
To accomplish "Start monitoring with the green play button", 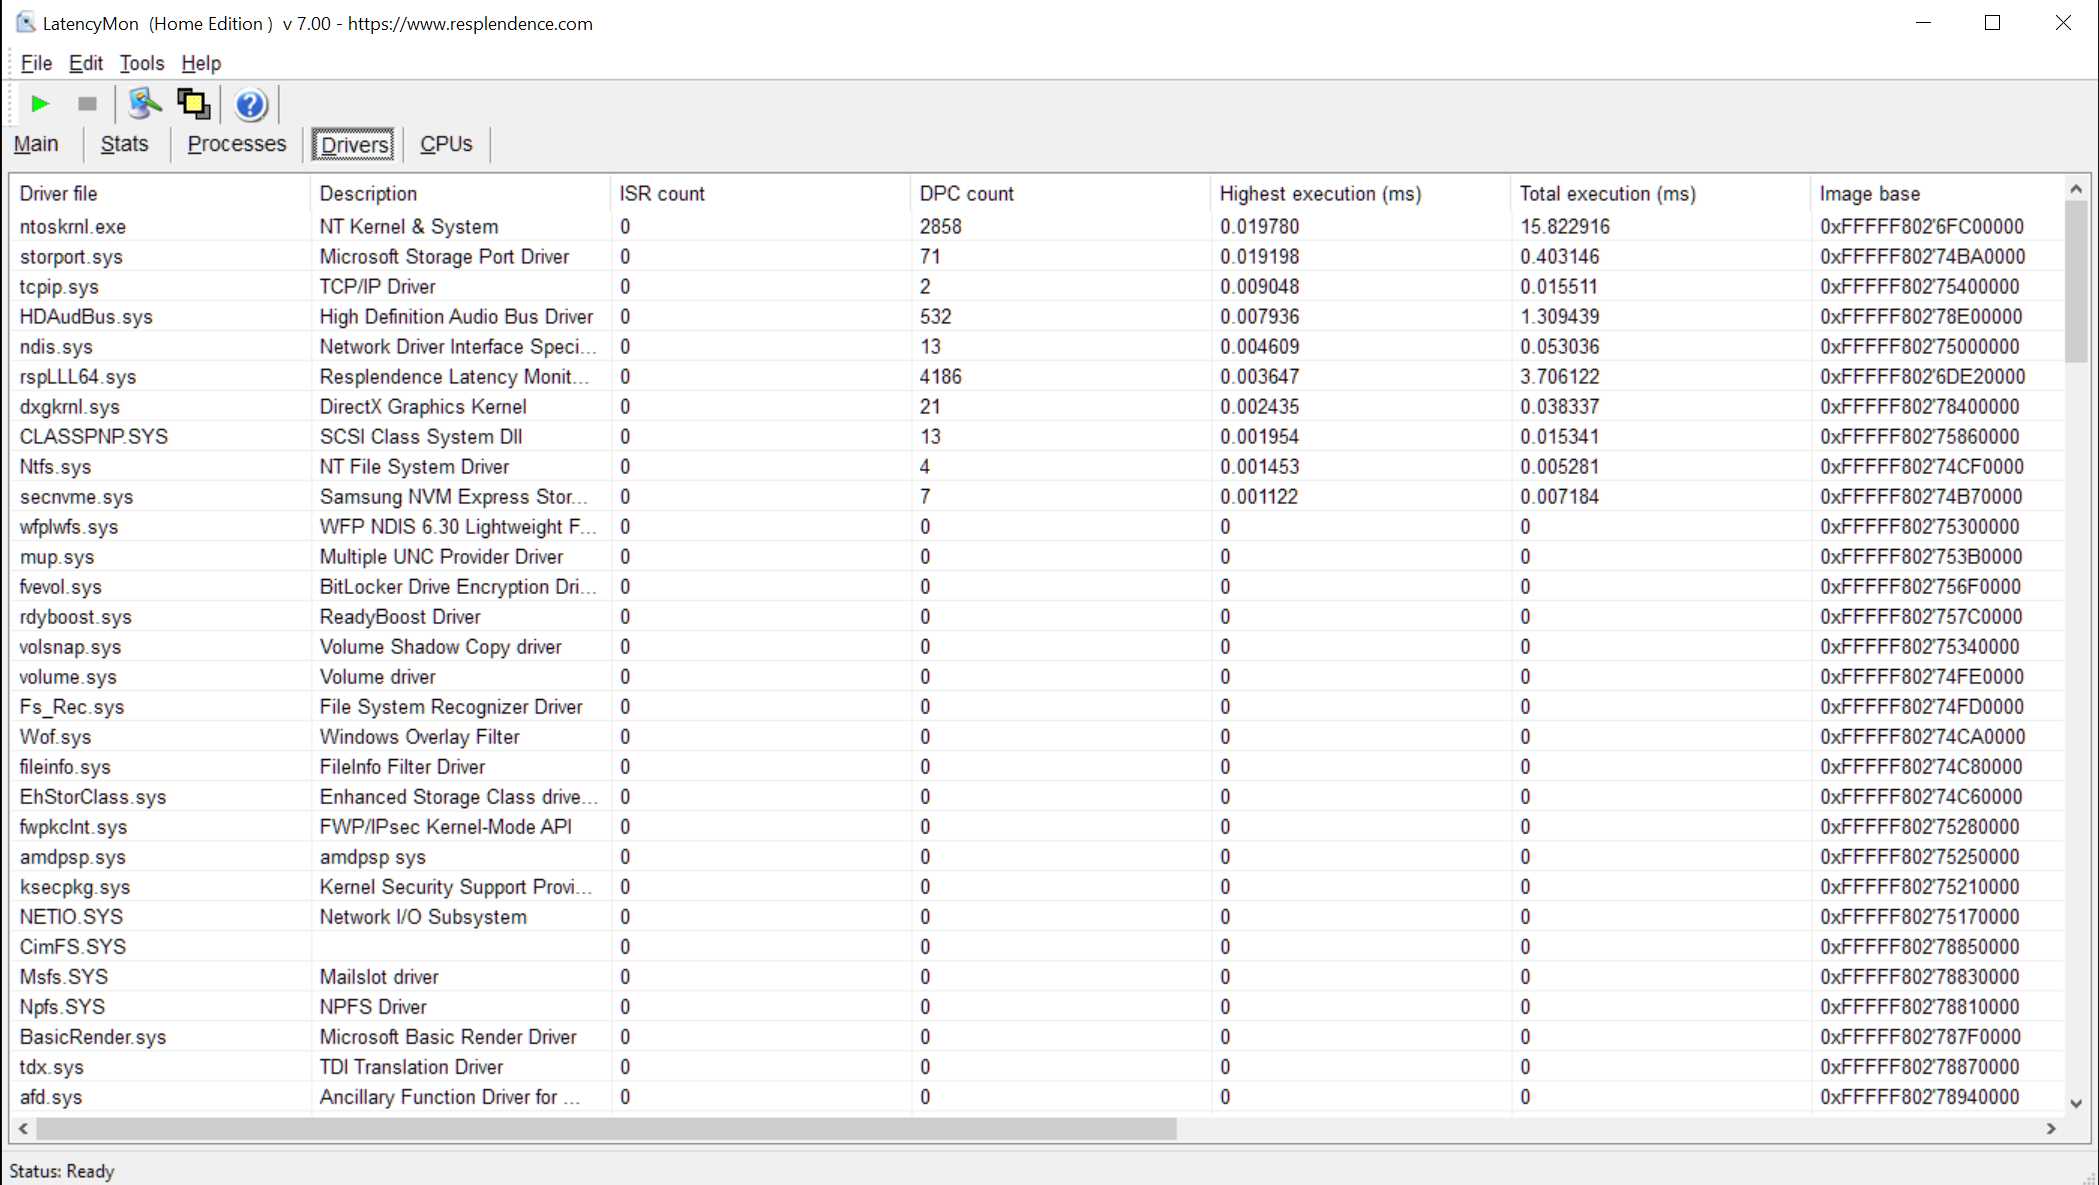I will (40, 104).
